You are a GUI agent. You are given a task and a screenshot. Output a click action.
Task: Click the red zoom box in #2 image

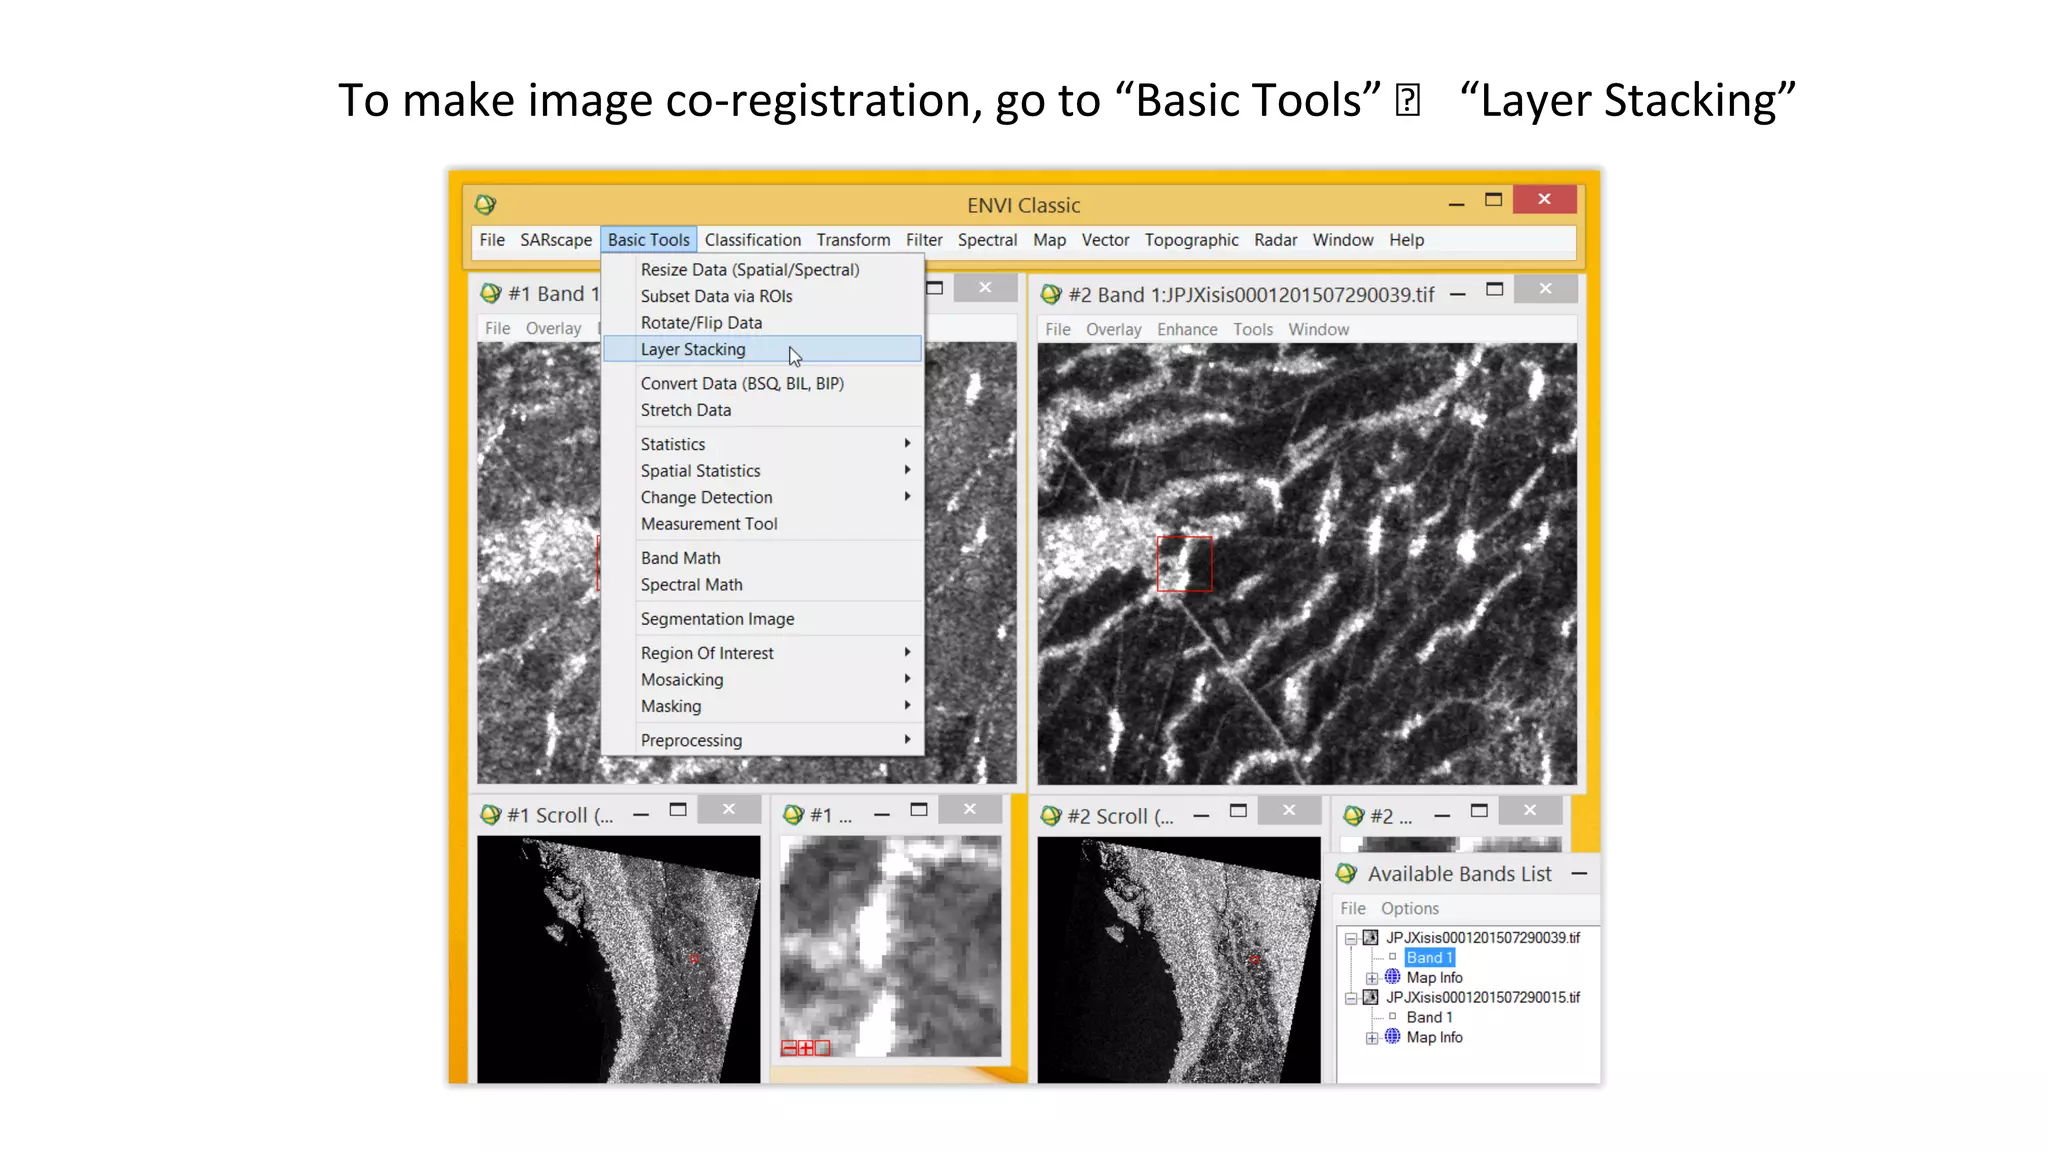(1184, 563)
